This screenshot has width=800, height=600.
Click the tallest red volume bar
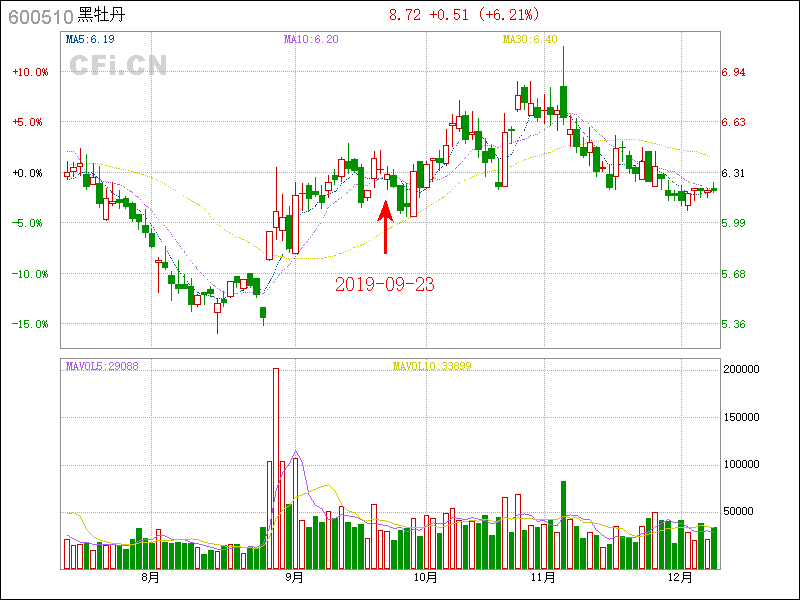point(276,468)
